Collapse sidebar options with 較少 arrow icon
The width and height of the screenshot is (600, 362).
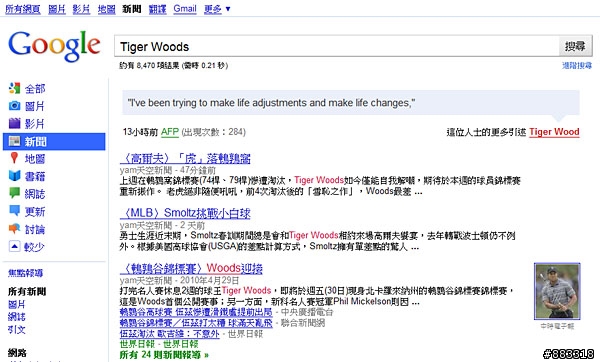coord(15,246)
